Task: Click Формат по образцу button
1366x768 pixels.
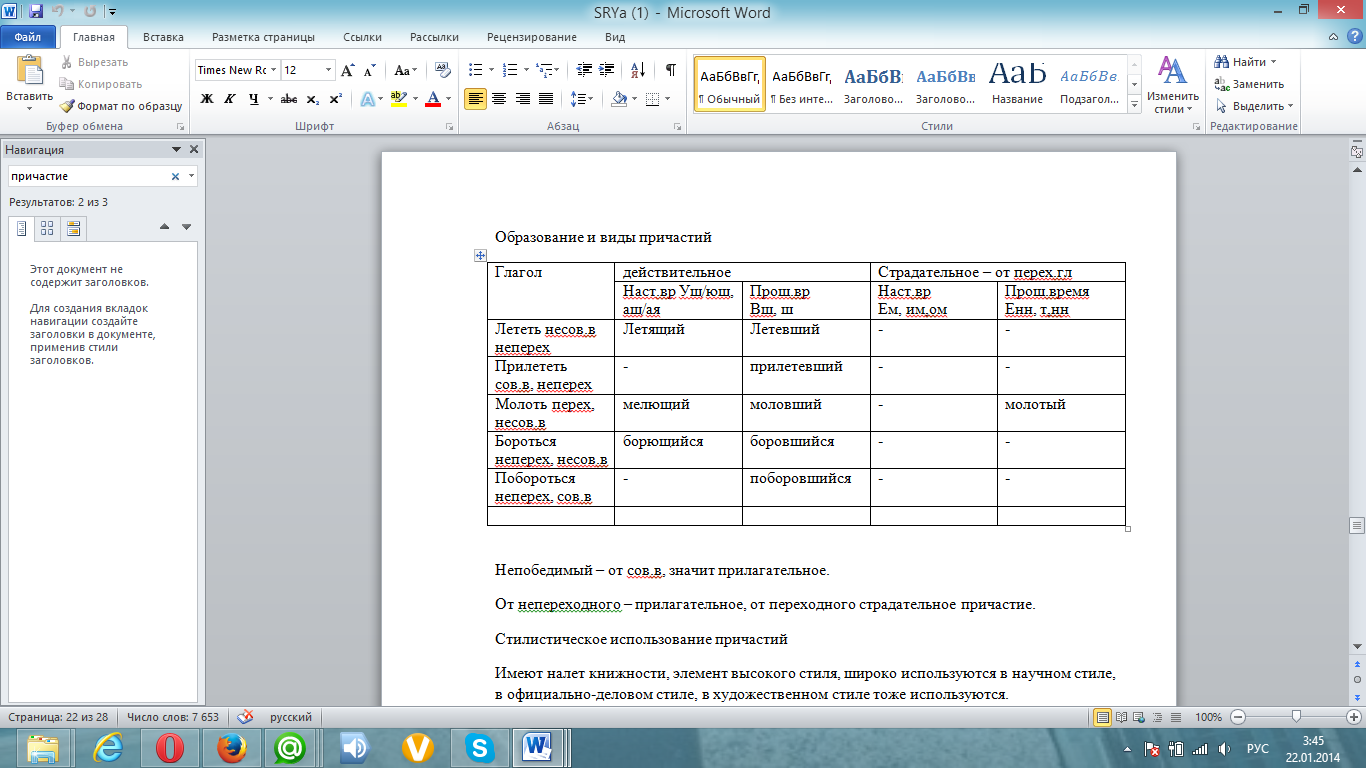Action: [121, 106]
